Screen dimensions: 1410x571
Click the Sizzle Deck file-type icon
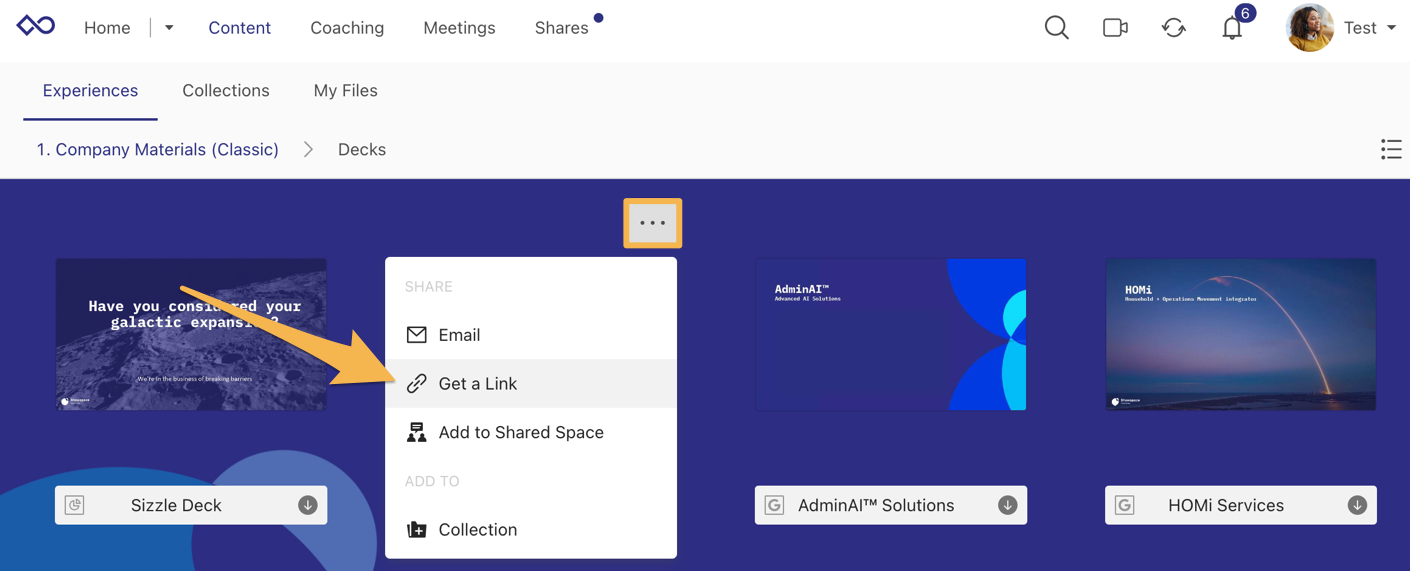coord(75,505)
